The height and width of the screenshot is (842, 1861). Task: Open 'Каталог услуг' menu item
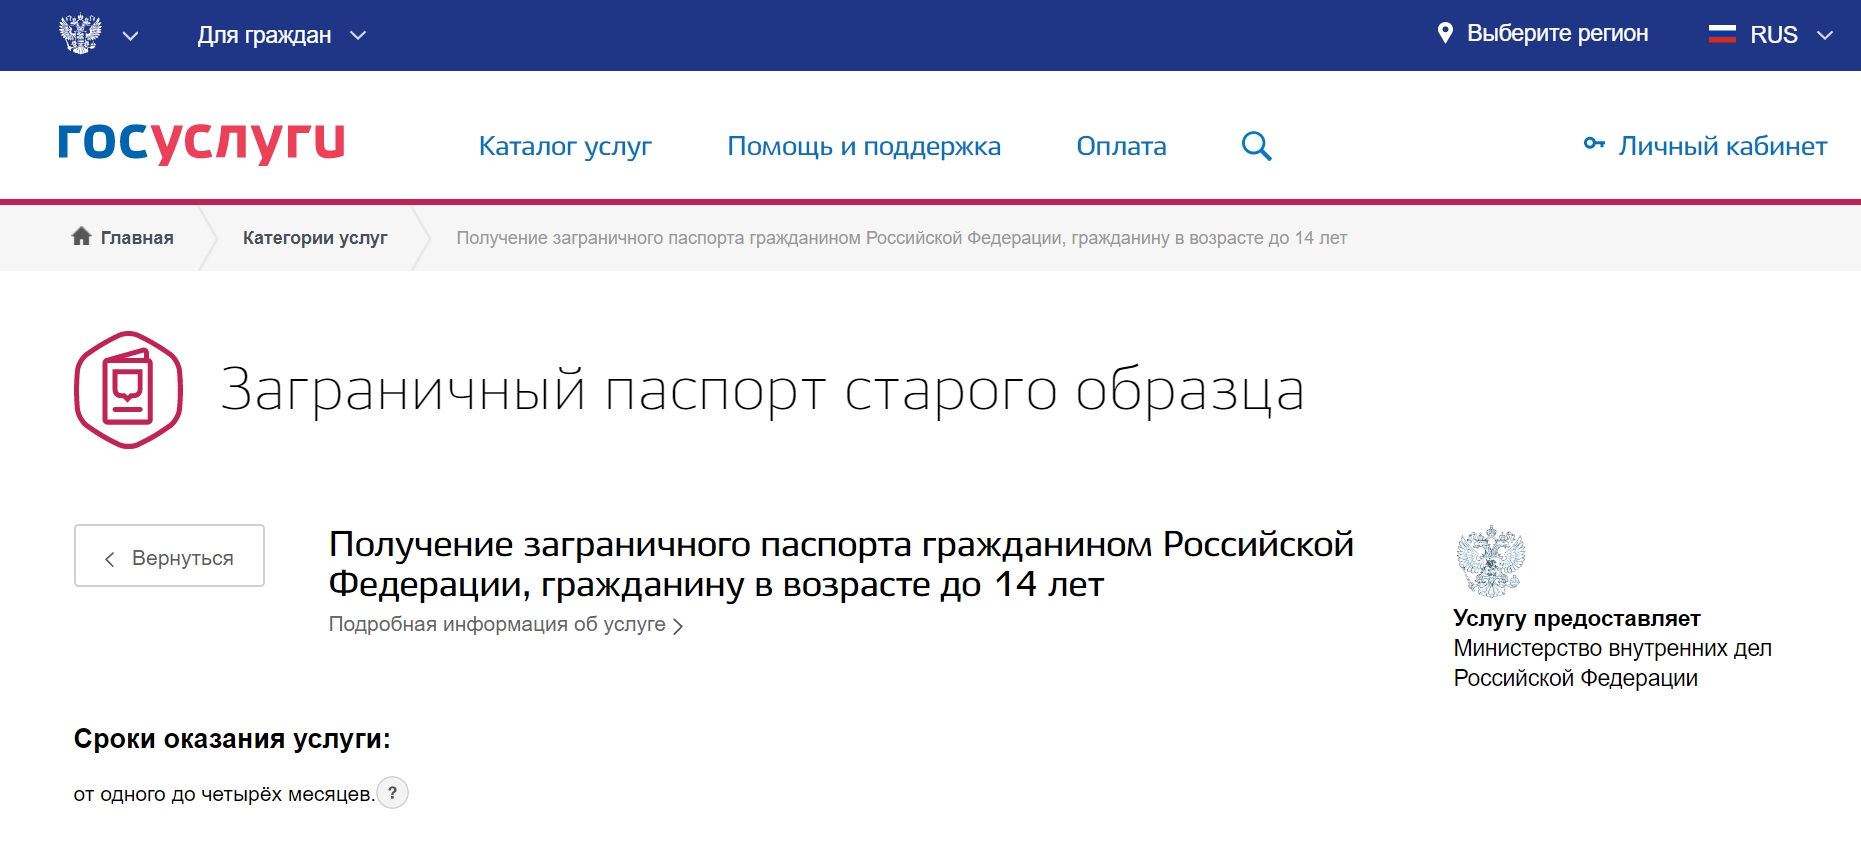point(565,146)
